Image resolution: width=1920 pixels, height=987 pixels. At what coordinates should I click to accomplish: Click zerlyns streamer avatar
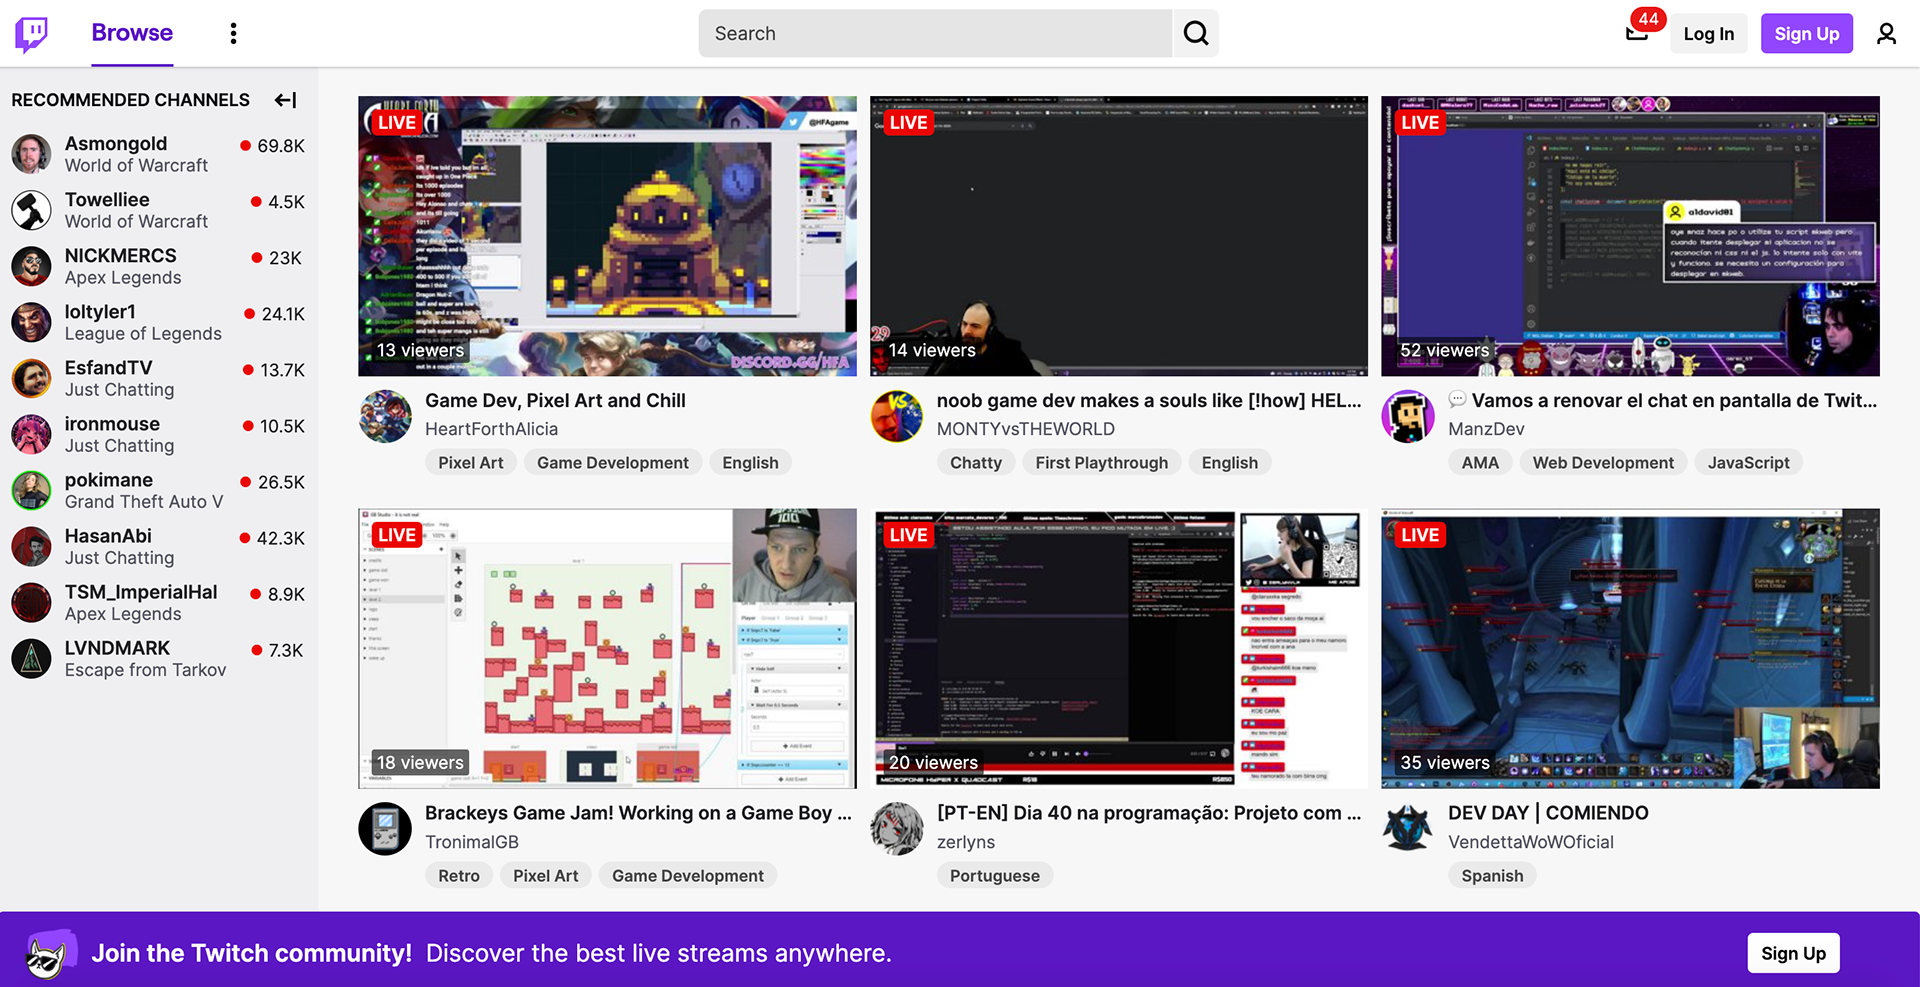pos(897,829)
